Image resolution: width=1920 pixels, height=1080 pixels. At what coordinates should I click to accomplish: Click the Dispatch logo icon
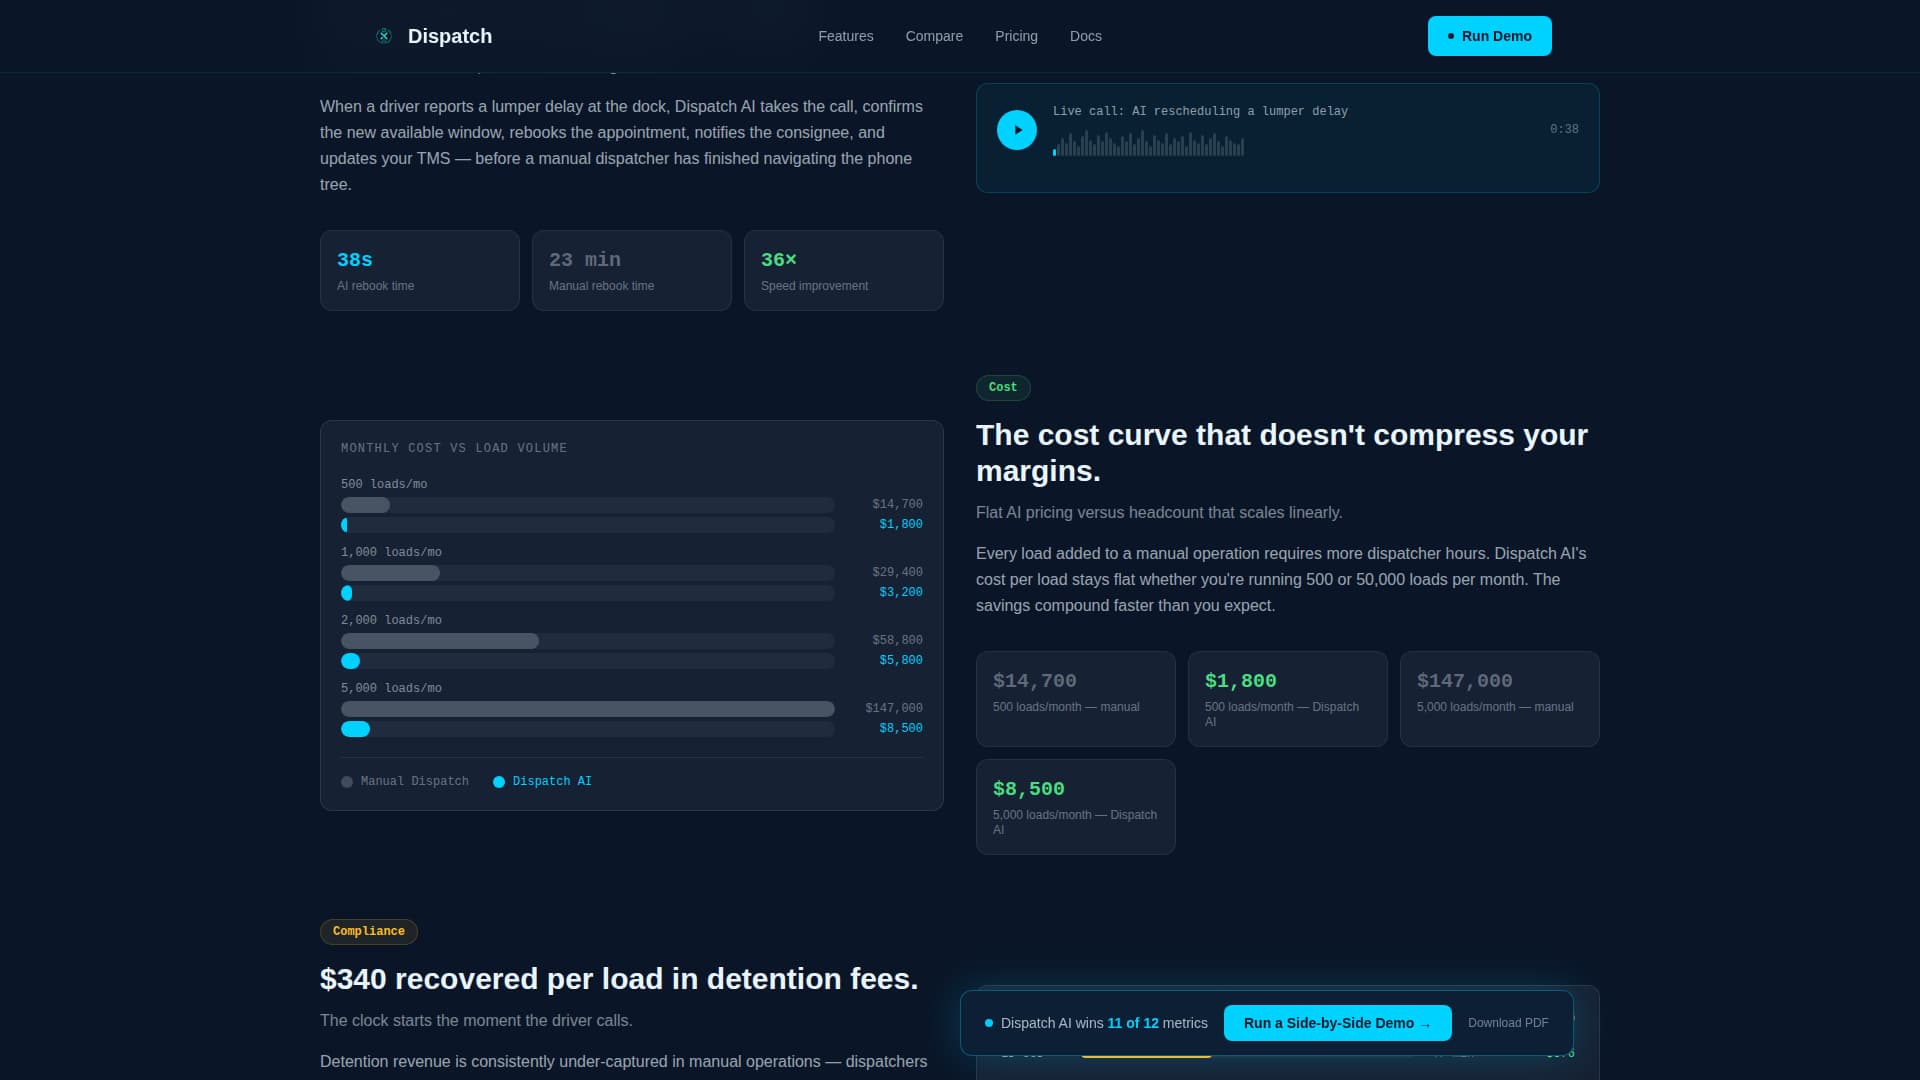(384, 36)
